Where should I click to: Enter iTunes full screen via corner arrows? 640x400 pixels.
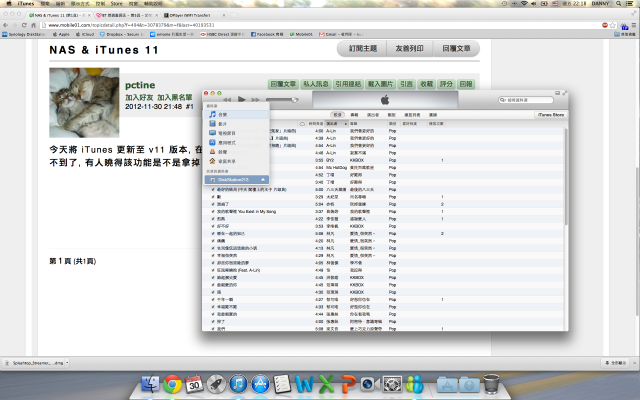click(564, 93)
